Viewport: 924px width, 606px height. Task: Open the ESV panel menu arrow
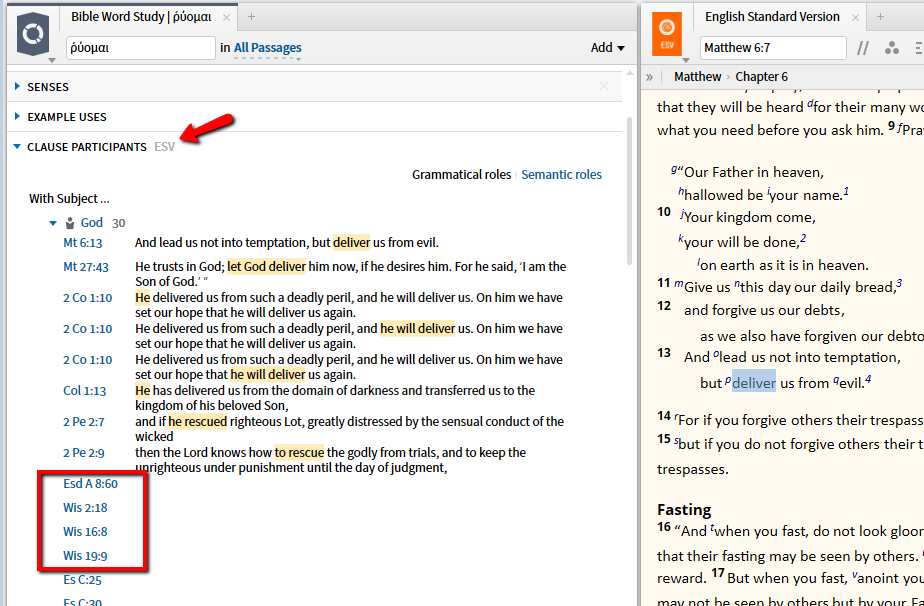pos(685,60)
